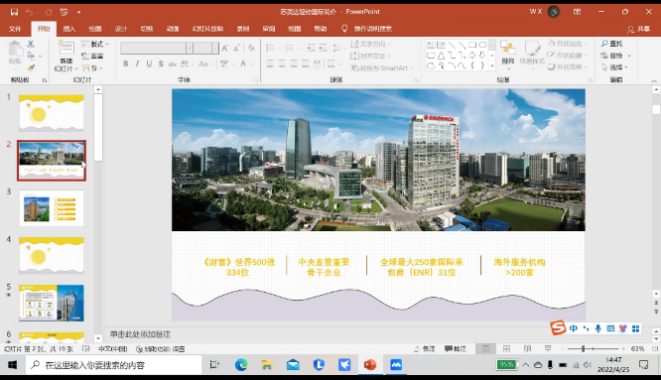Viewport: 661px width, 380px height.
Task: Select slide 3 thumbnail
Action: (x=51, y=208)
